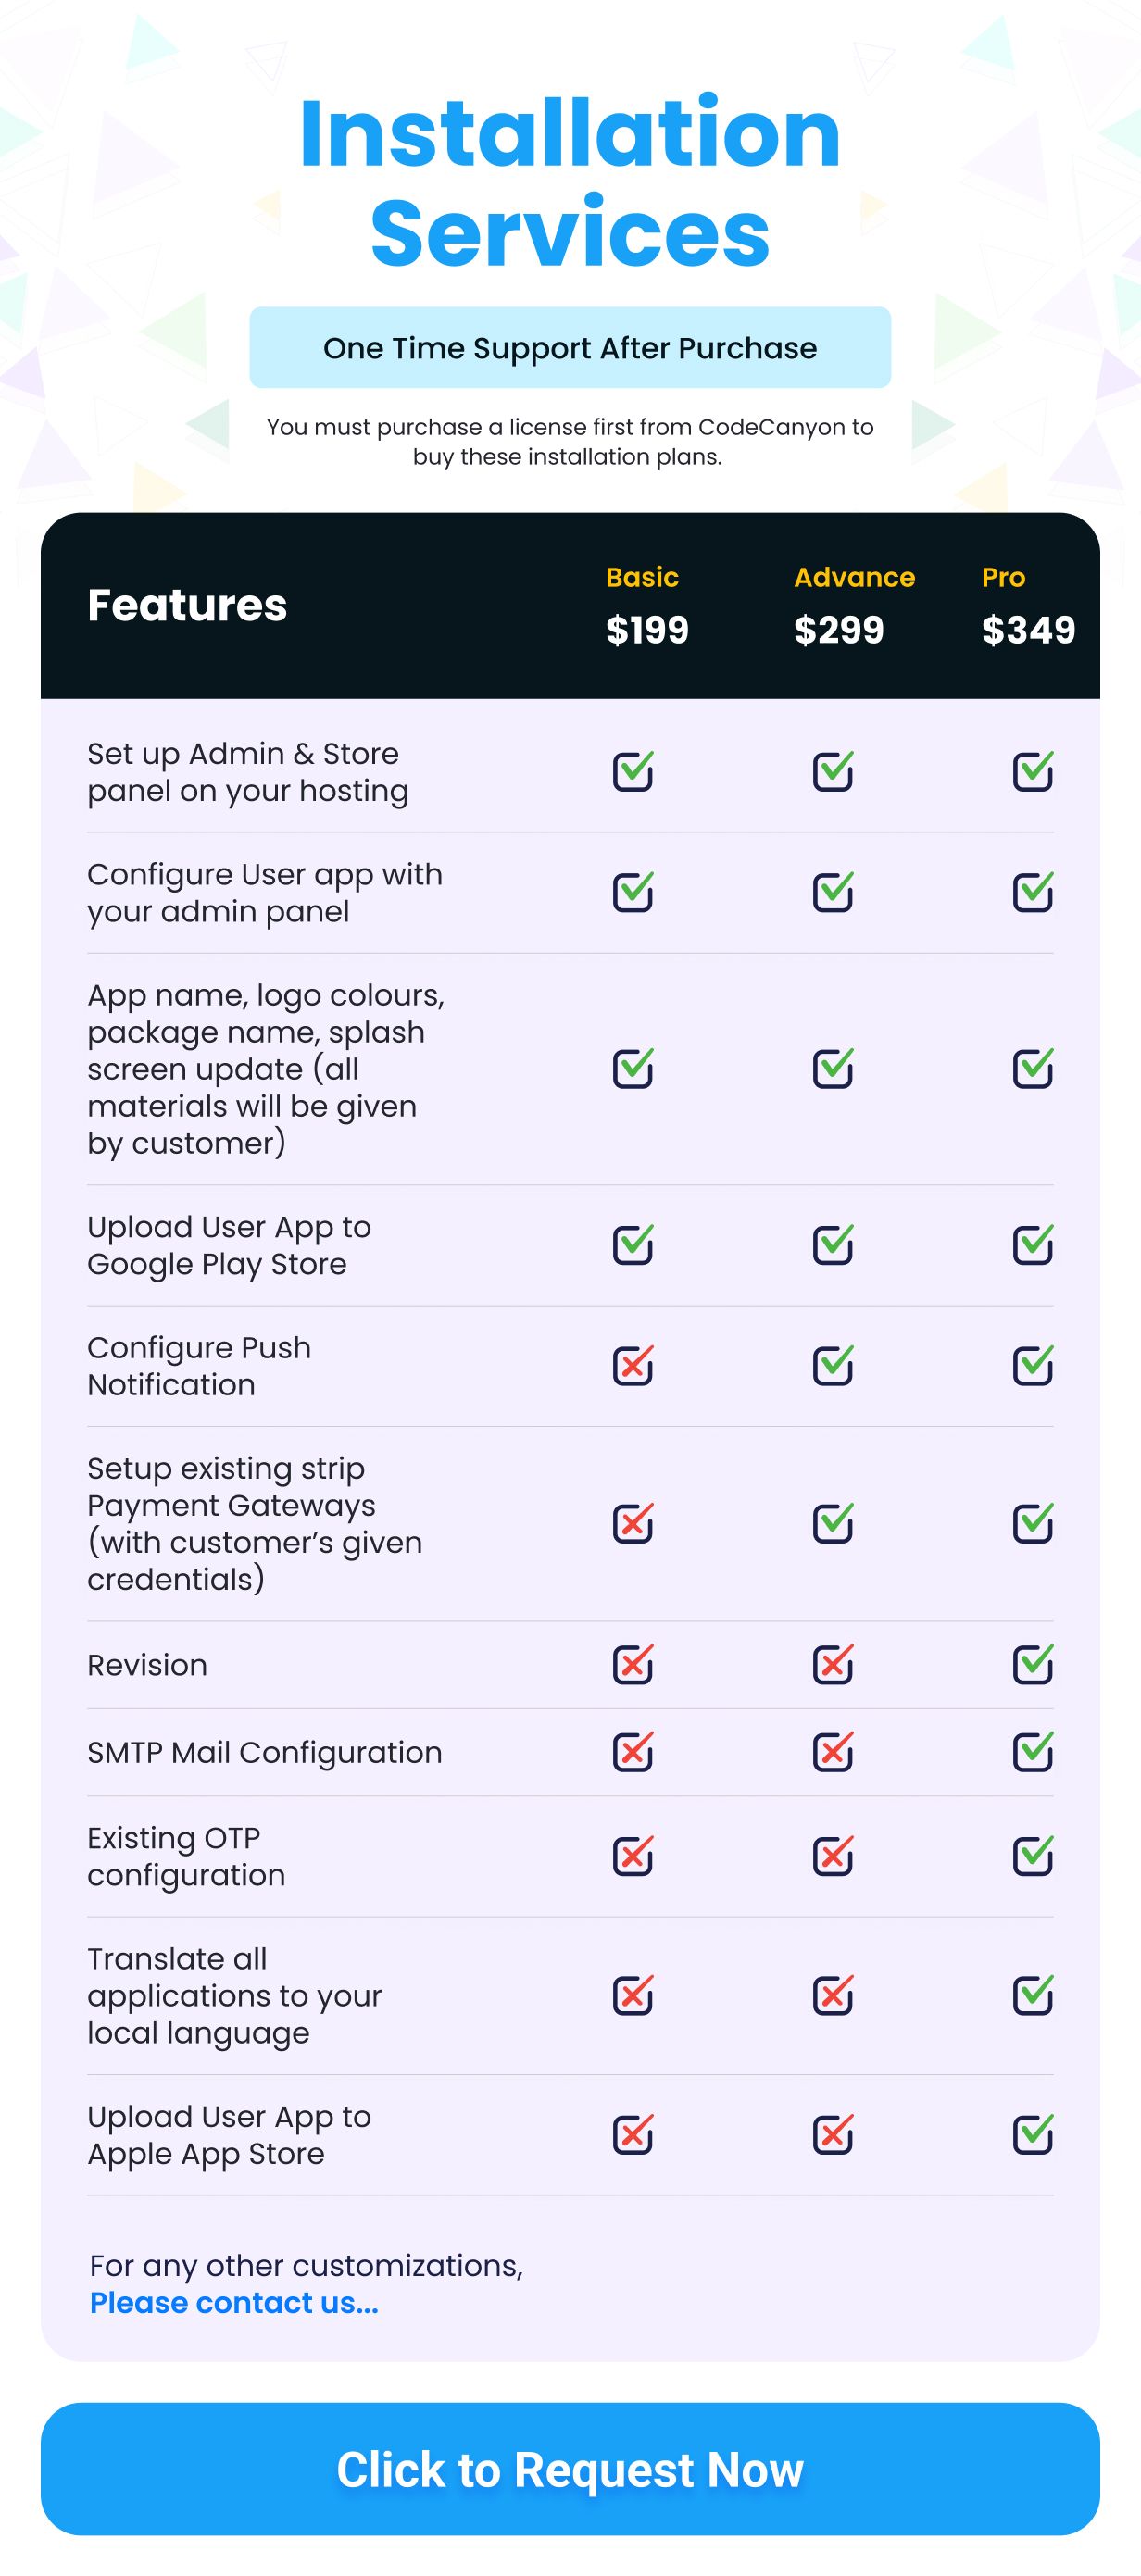The height and width of the screenshot is (2576, 1141).
Task: Click the Basic checkmark for Admin & Store setup
Action: pyautogui.click(x=633, y=771)
